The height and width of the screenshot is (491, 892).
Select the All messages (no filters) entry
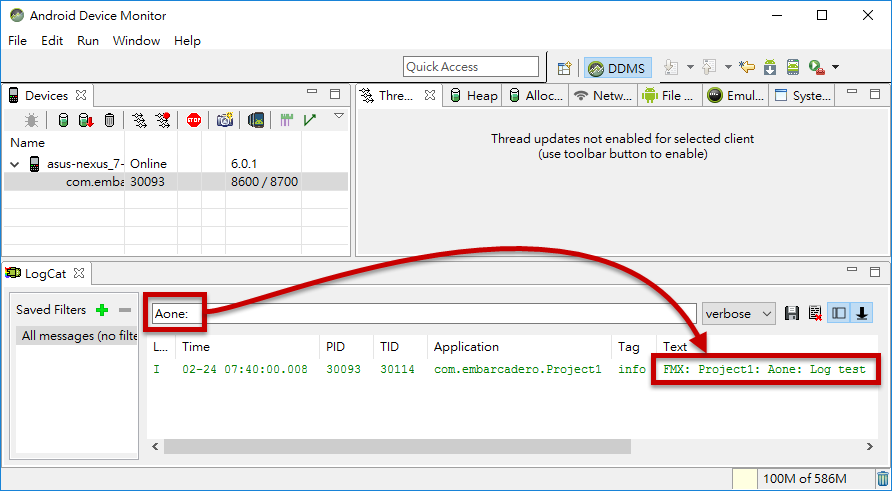pyautogui.click(x=76, y=336)
